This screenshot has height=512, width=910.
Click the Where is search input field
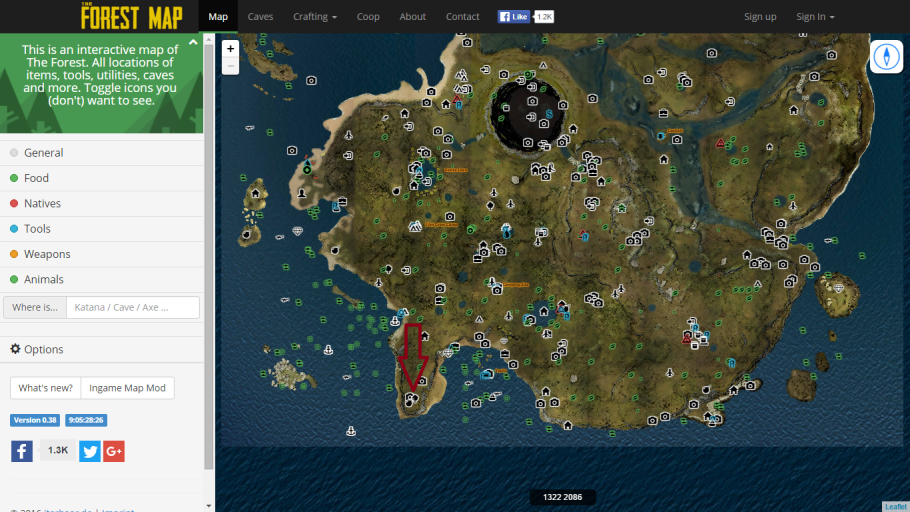click(132, 307)
